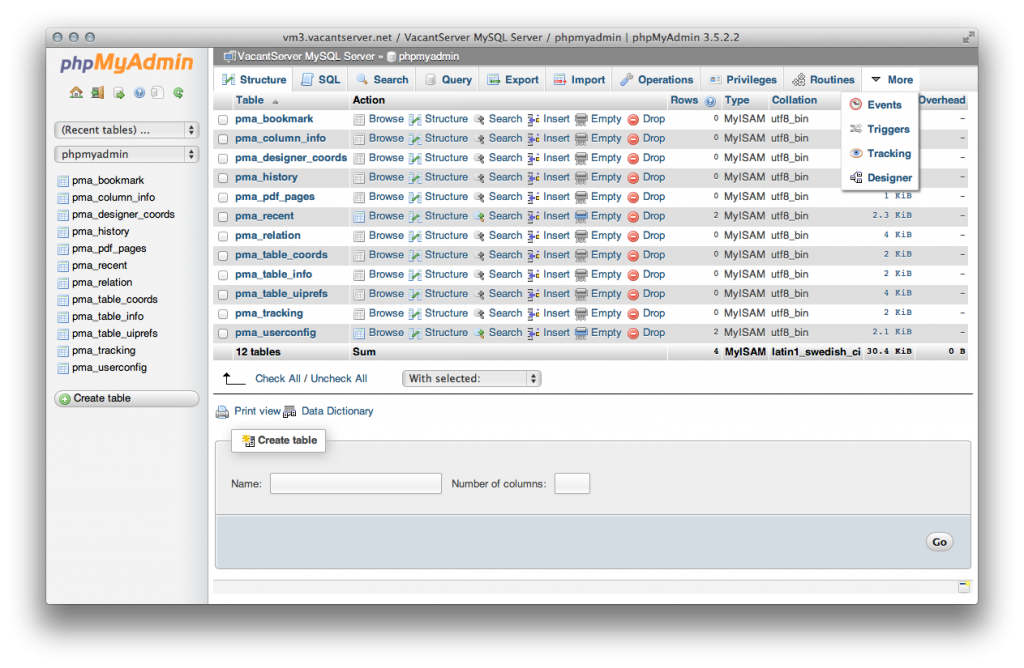This screenshot has width=1024, height=668.
Task: Open Structure of pma_history table
Action: (x=446, y=177)
